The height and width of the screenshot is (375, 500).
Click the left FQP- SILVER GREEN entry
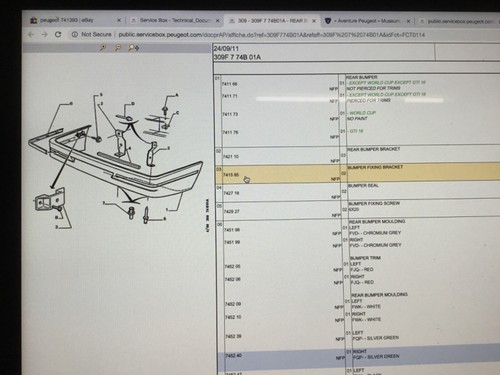(x=376, y=338)
